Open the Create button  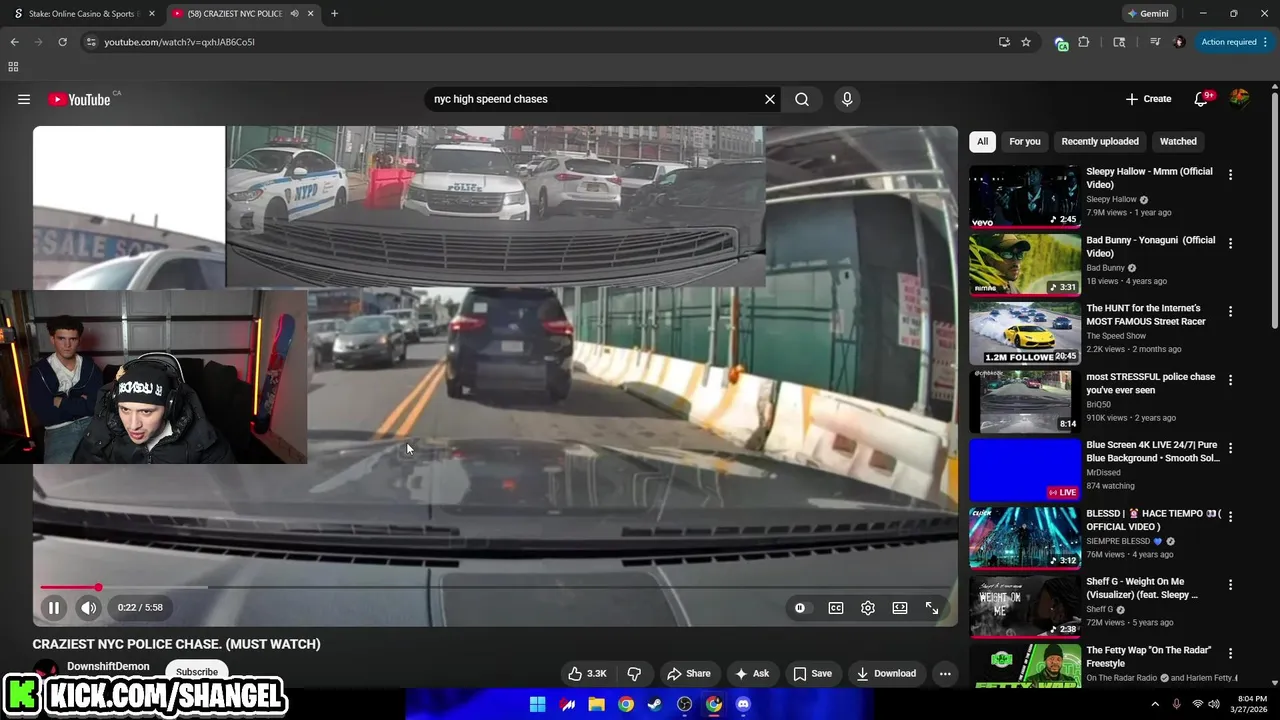coord(1148,99)
